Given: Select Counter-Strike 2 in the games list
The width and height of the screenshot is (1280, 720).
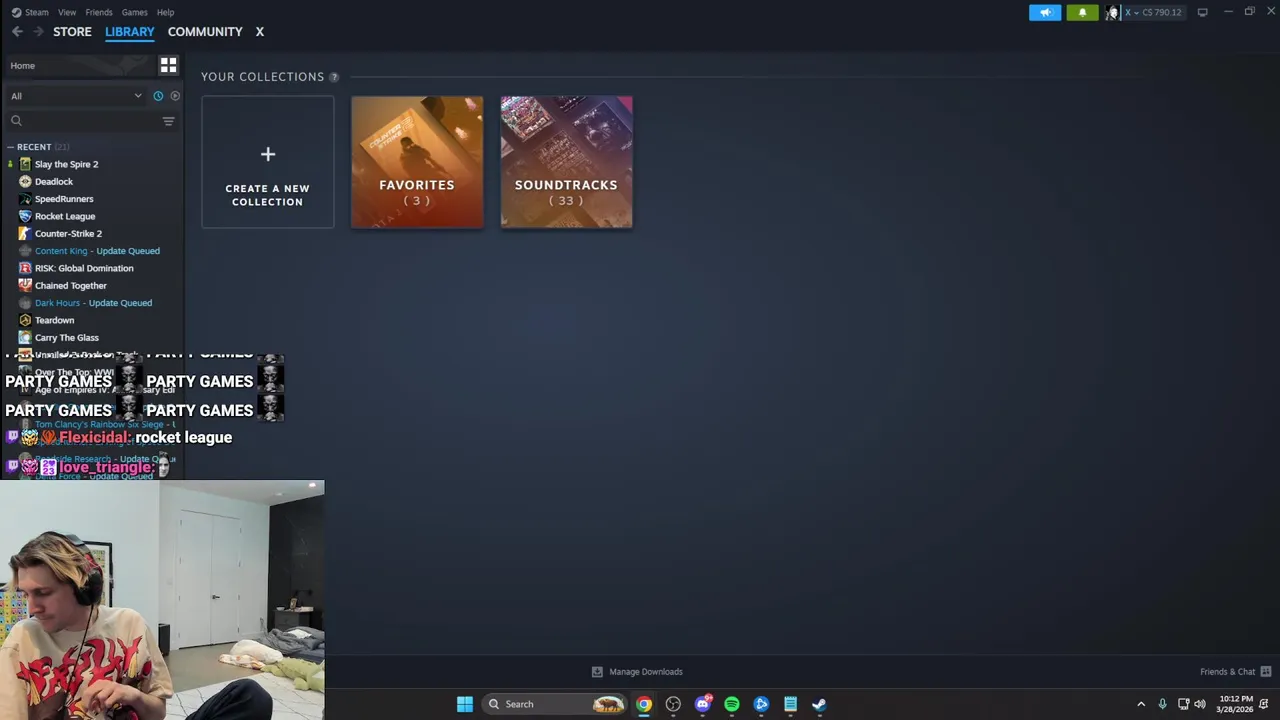Looking at the screenshot, I should (68, 234).
